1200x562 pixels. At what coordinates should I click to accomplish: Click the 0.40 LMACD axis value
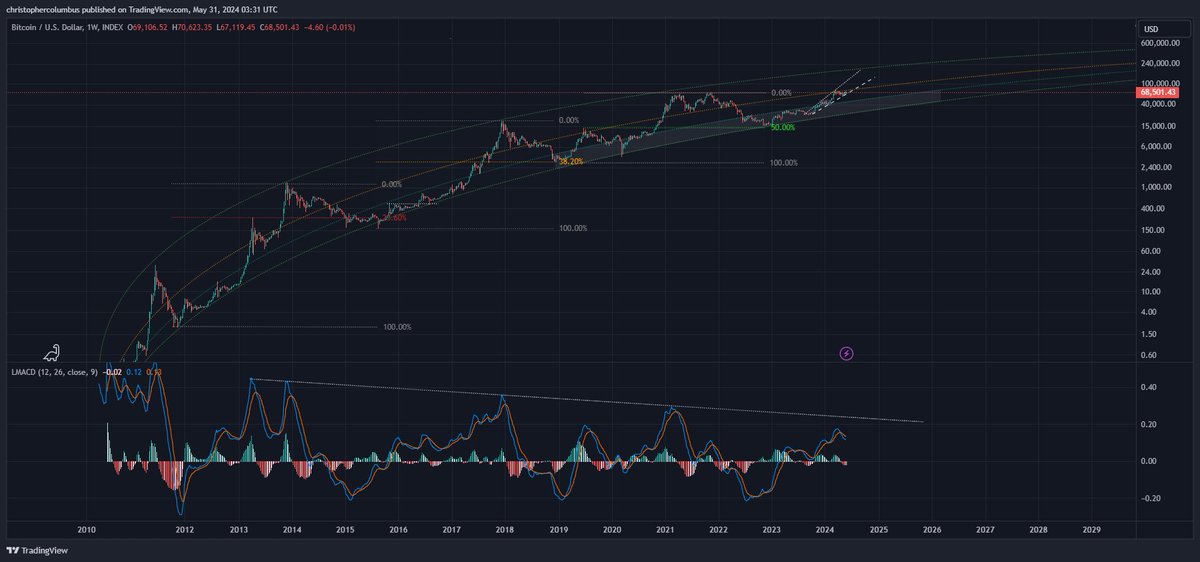coord(1151,387)
